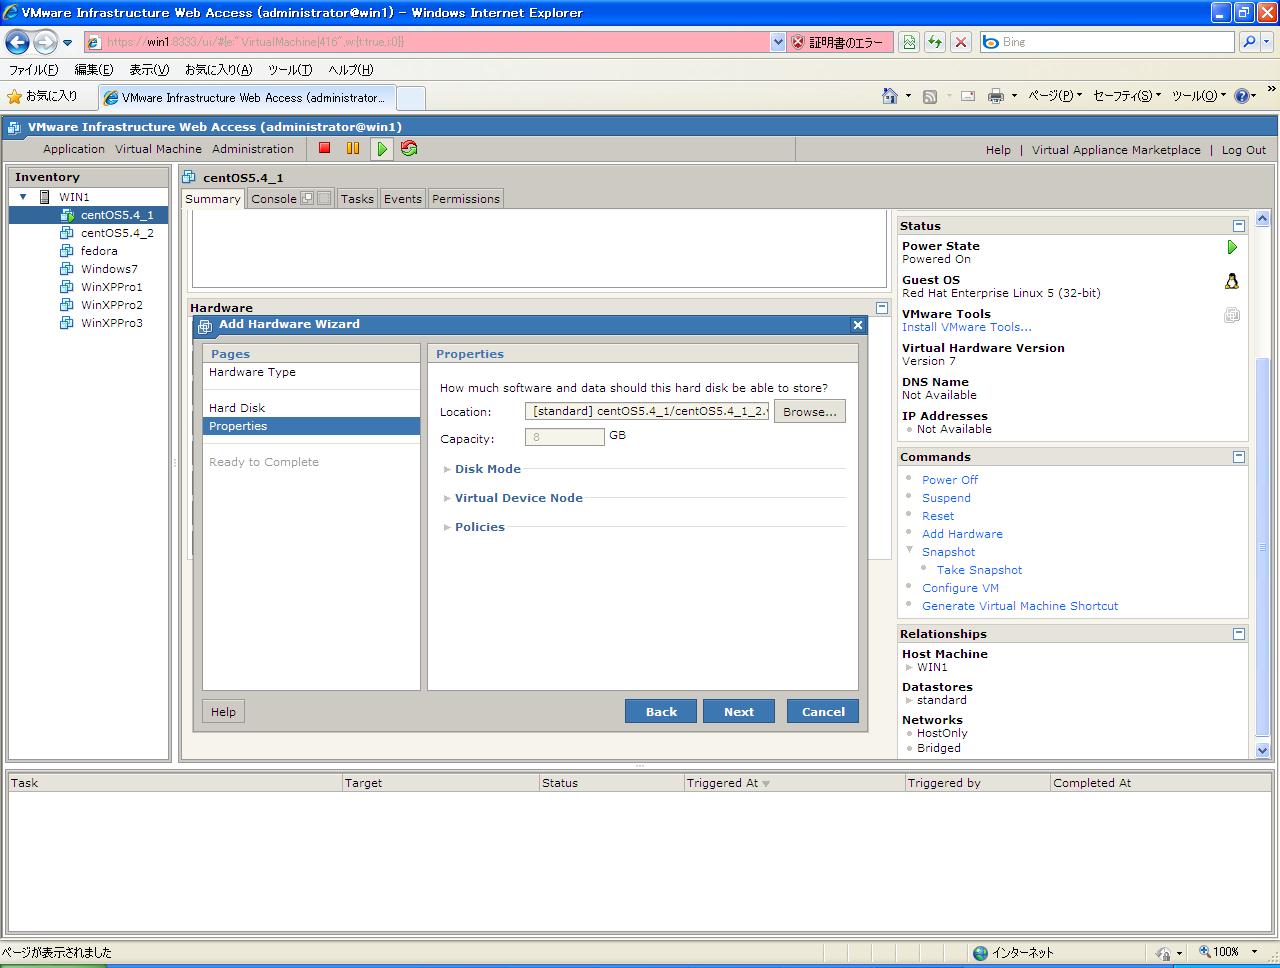The image size is (1280, 968).
Task: Open the IE お気に入り favorites button
Action: pos(42,96)
